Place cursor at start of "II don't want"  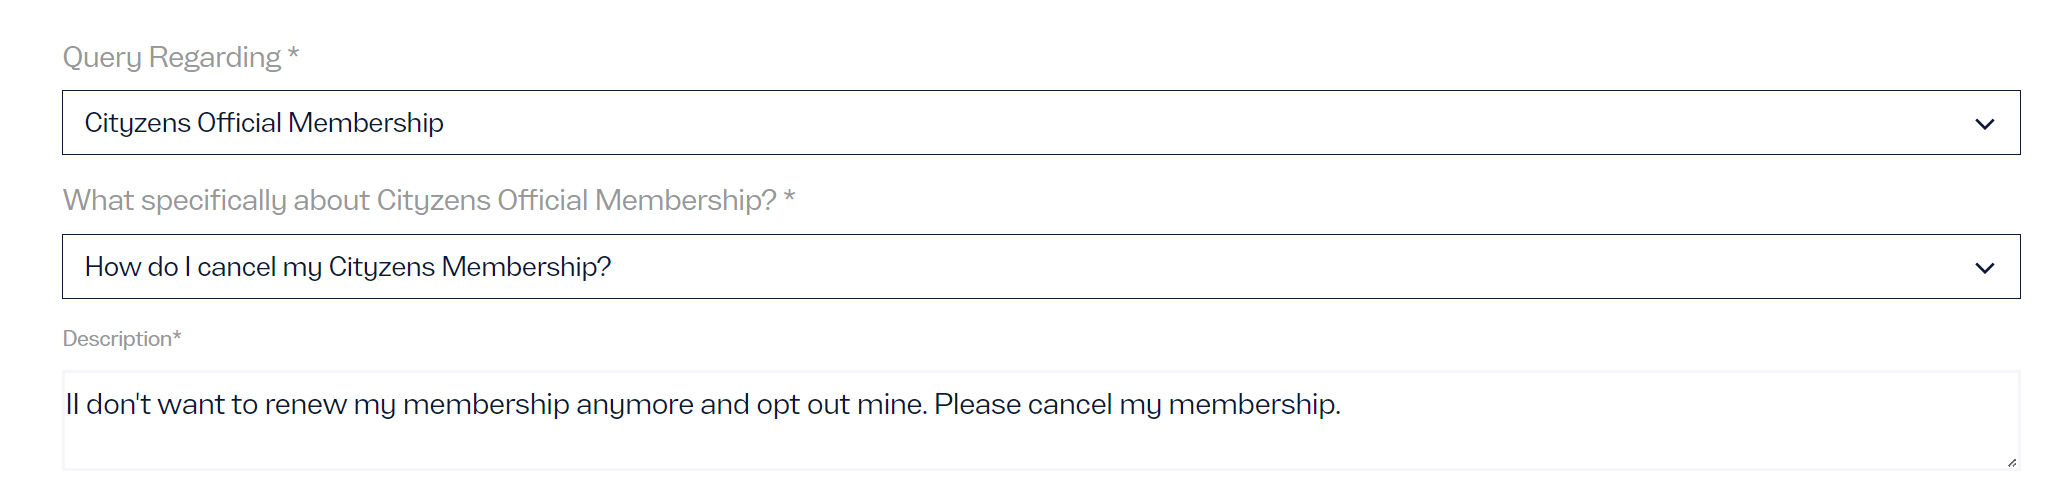[x=67, y=405]
